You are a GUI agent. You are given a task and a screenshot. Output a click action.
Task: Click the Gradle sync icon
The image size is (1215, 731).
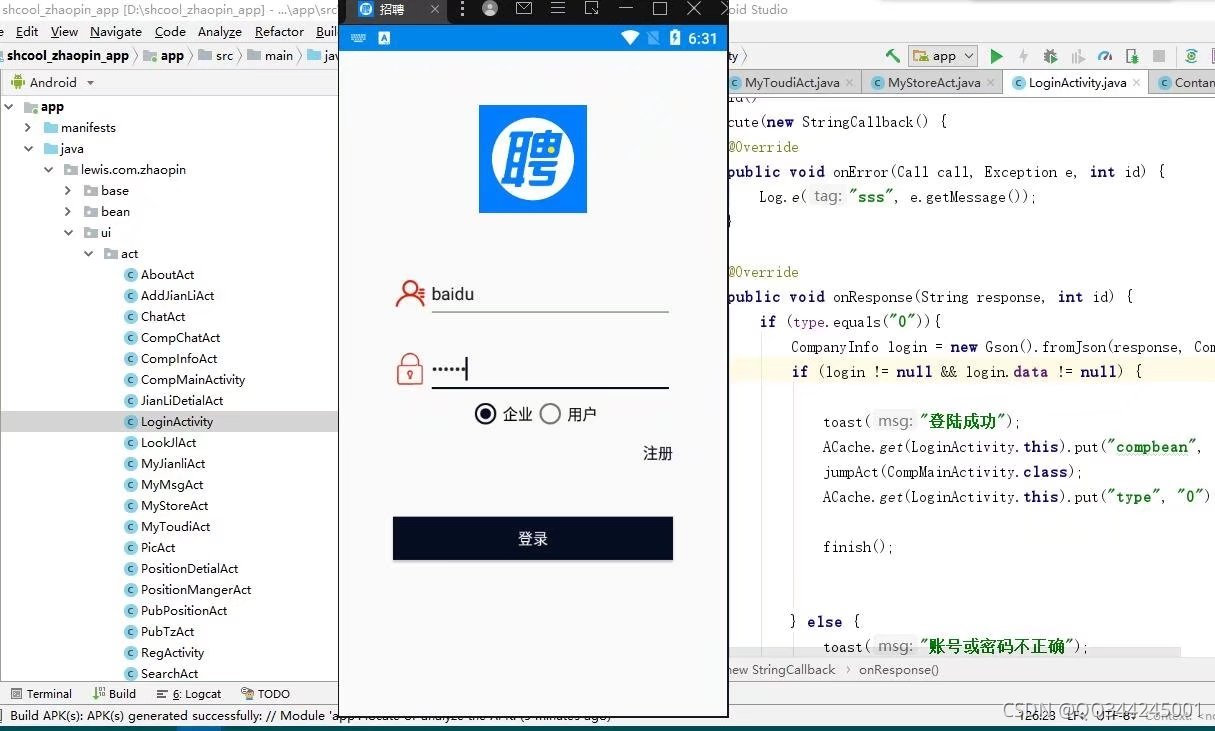point(1191,56)
